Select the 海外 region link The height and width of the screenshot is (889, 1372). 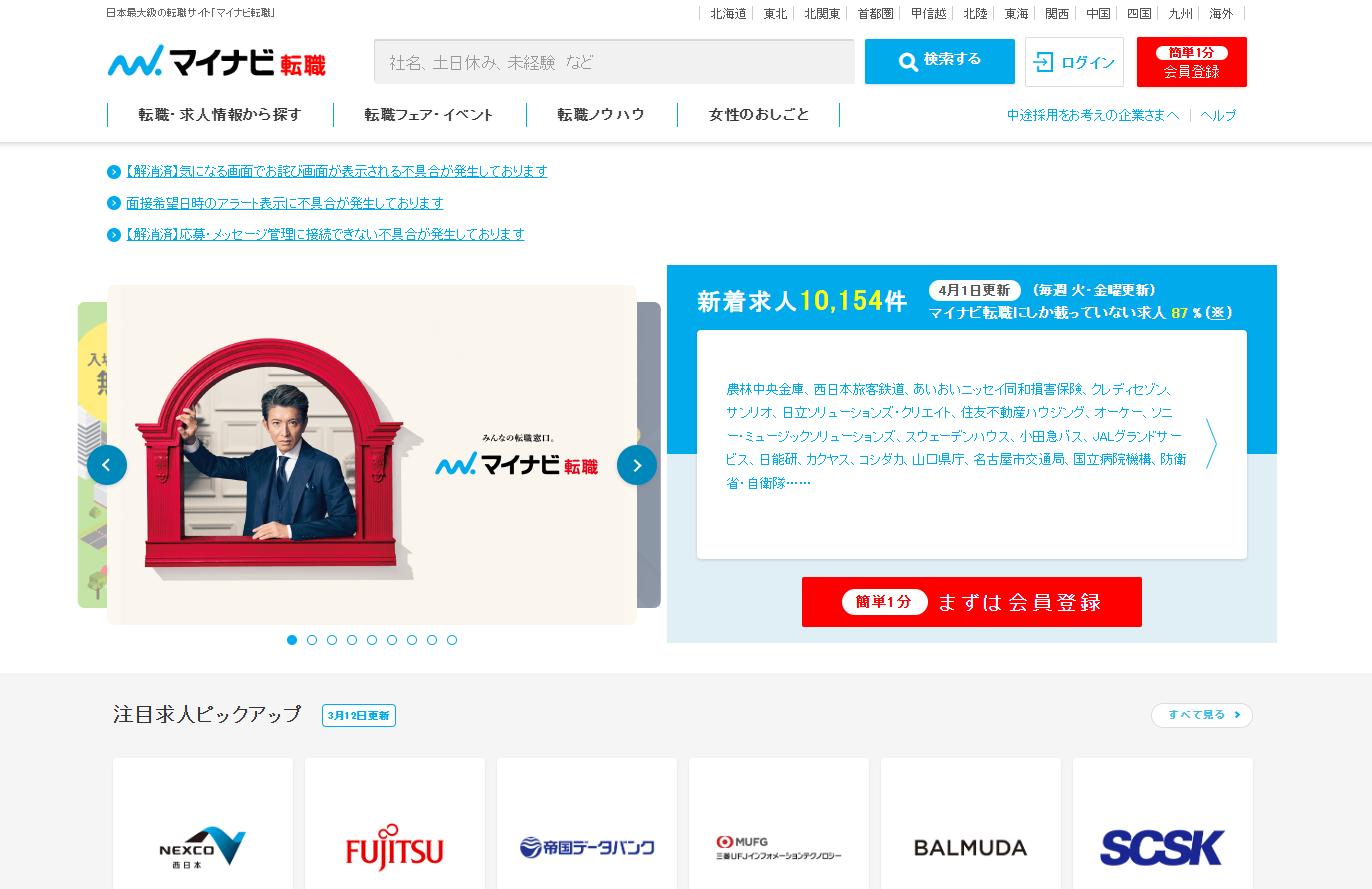point(1221,14)
